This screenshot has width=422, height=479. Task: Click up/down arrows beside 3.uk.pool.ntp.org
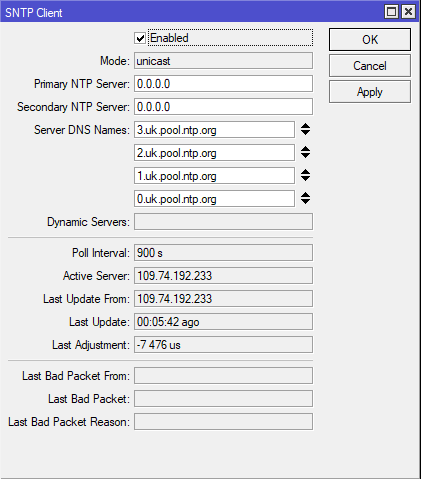tap(305, 129)
